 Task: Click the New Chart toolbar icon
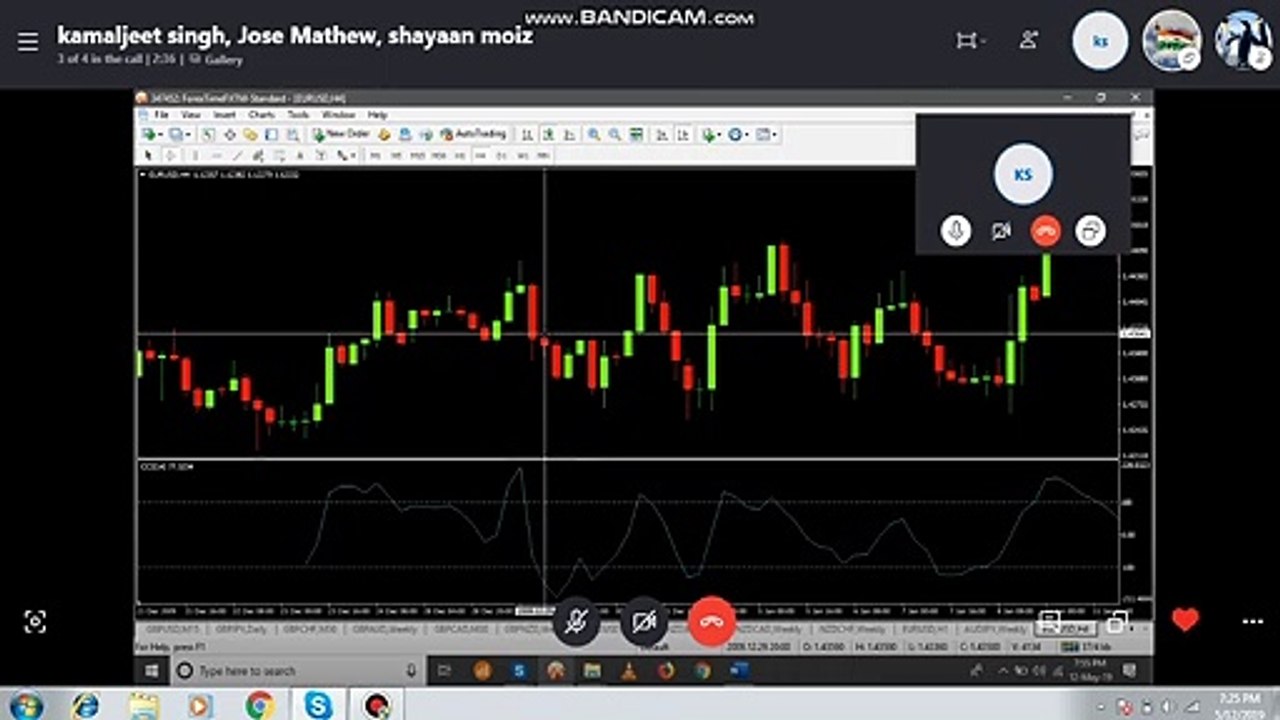coord(148,134)
